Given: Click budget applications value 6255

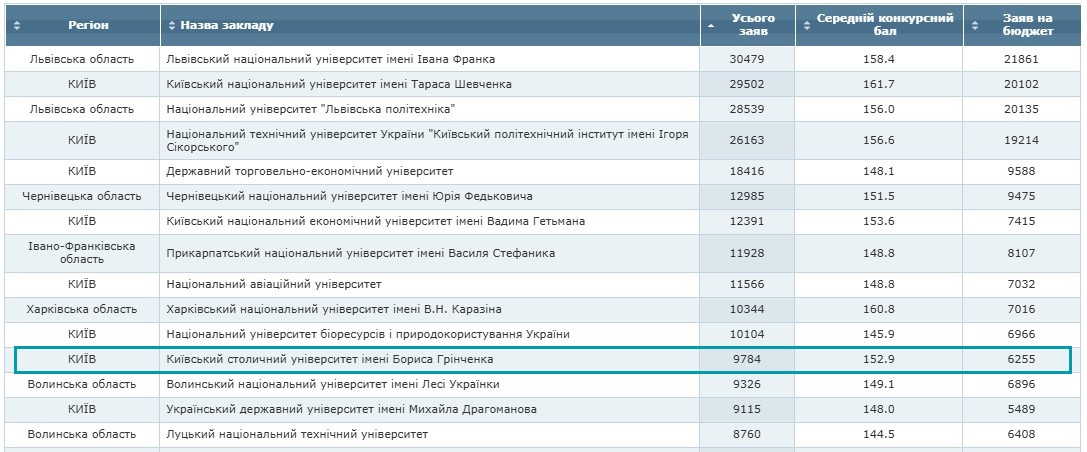Looking at the screenshot, I should (1021, 359).
